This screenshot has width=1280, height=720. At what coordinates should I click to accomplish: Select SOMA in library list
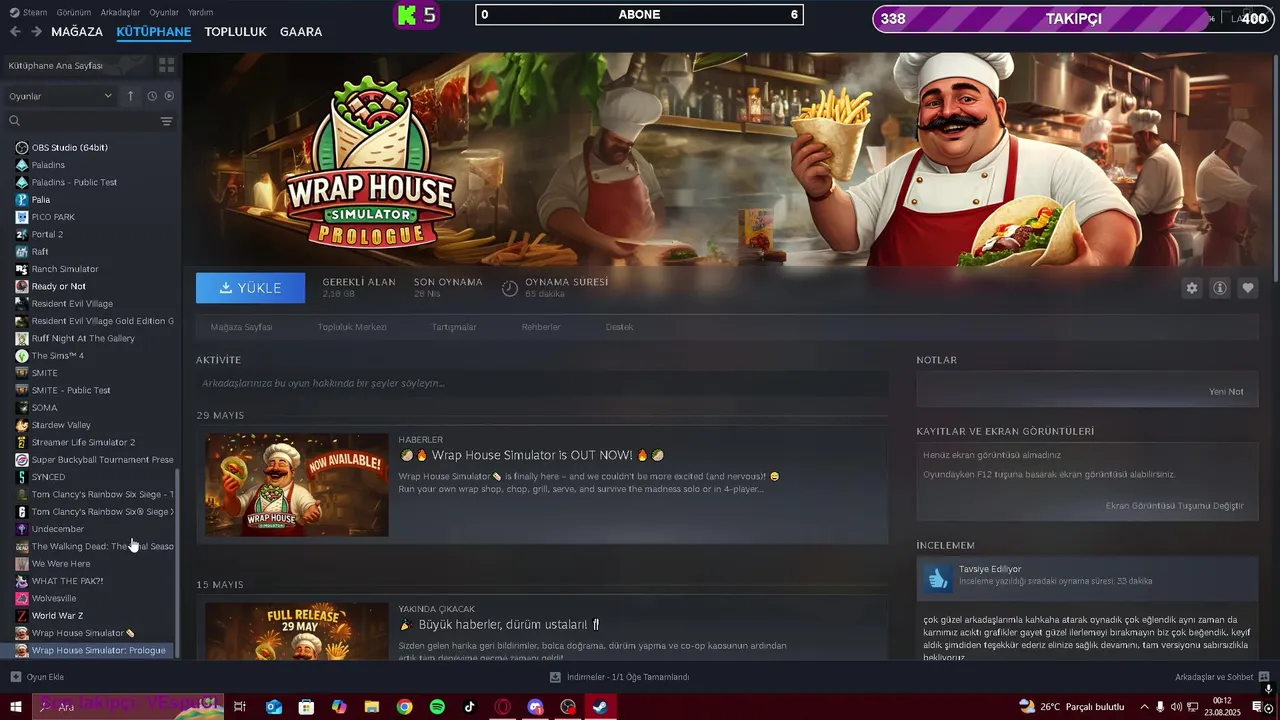click(44, 407)
